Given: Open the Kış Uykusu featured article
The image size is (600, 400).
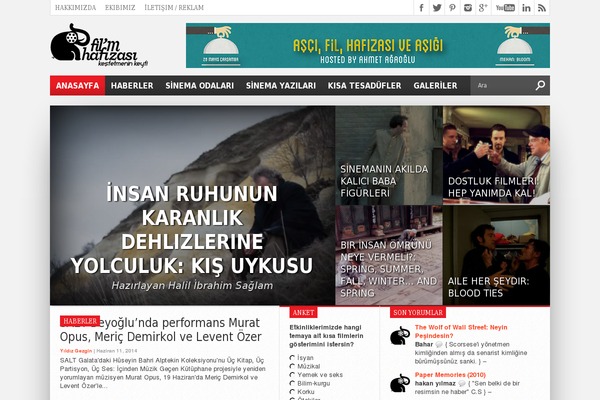Looking at the screenshot, I should (192, 206).
